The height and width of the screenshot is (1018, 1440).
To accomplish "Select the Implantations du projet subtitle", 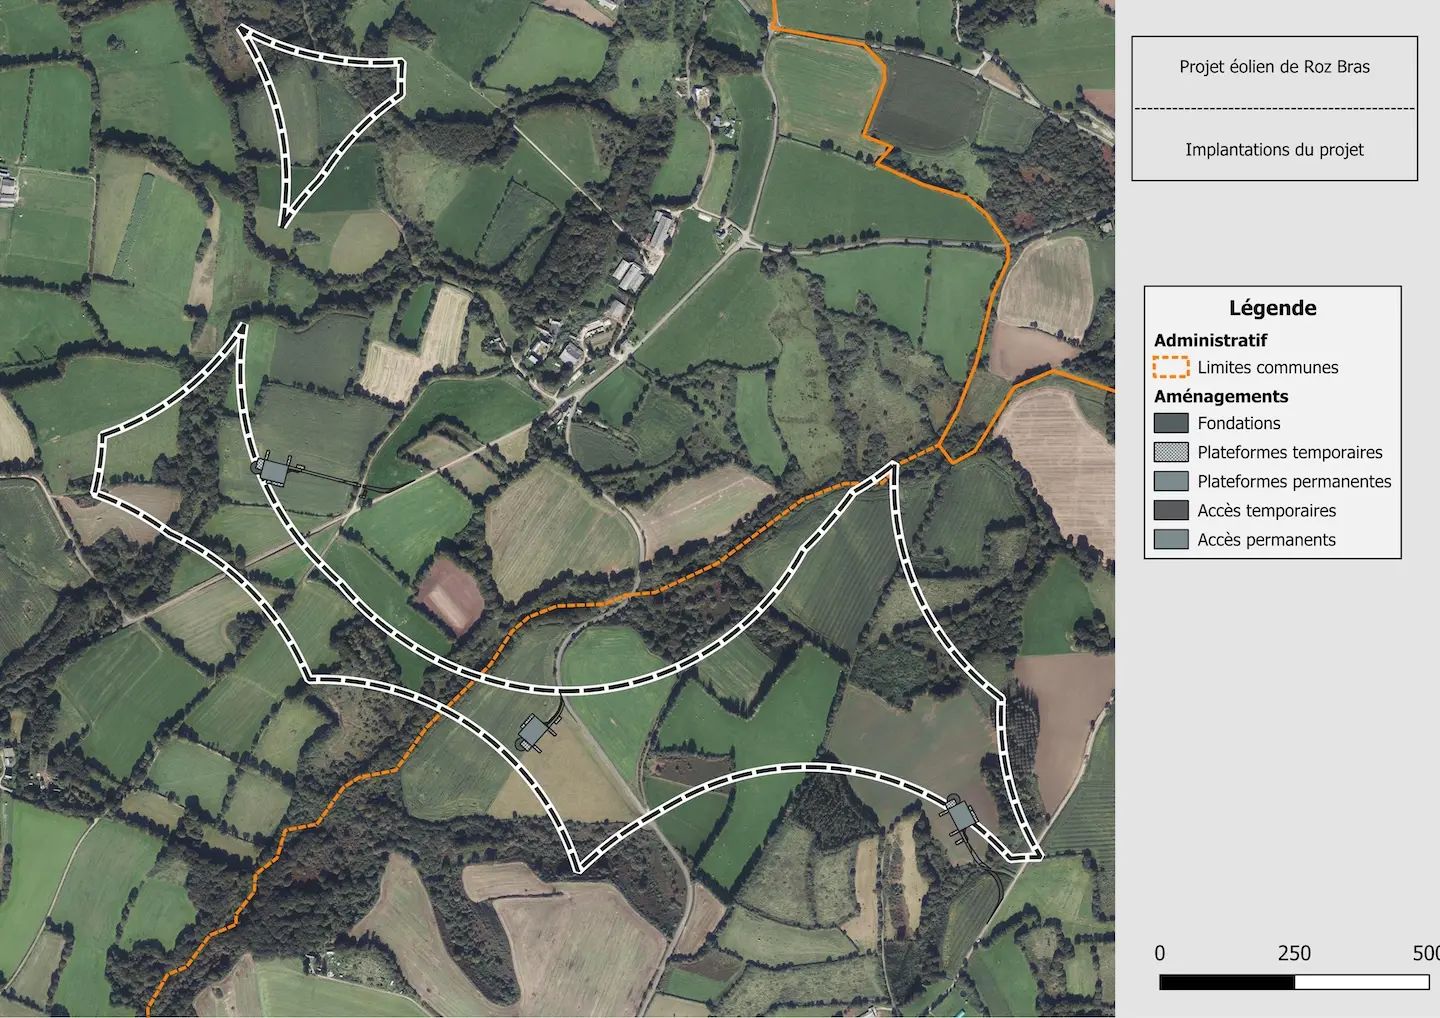I will 1274,150.
